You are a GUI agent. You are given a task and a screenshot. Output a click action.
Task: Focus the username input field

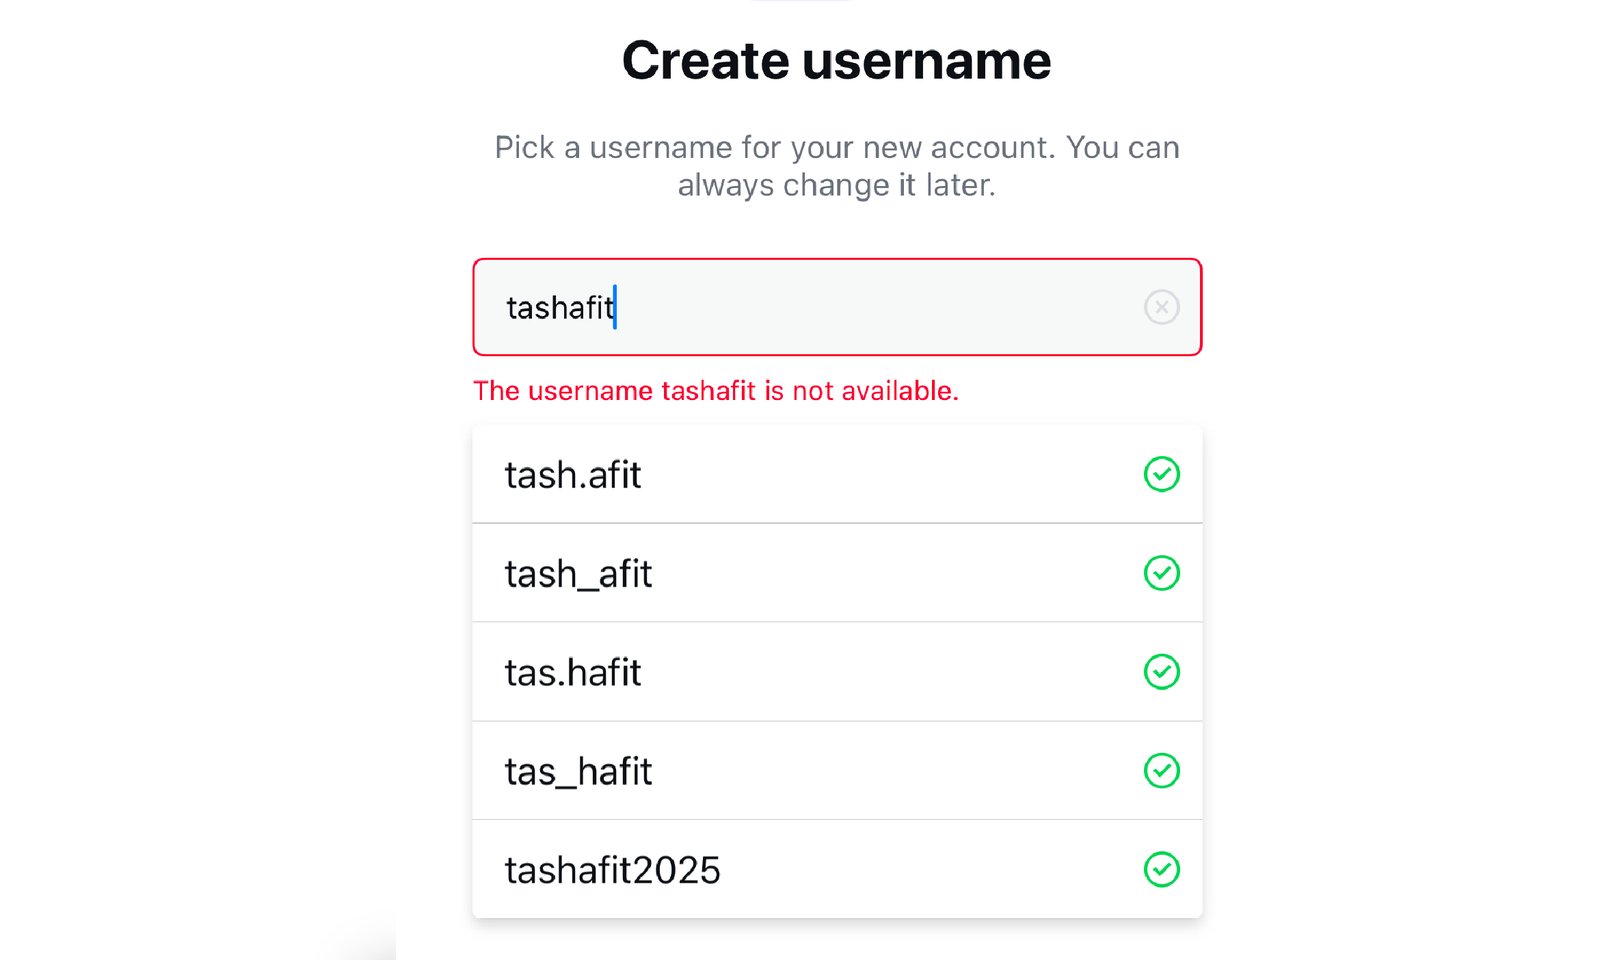pos(837,307)
